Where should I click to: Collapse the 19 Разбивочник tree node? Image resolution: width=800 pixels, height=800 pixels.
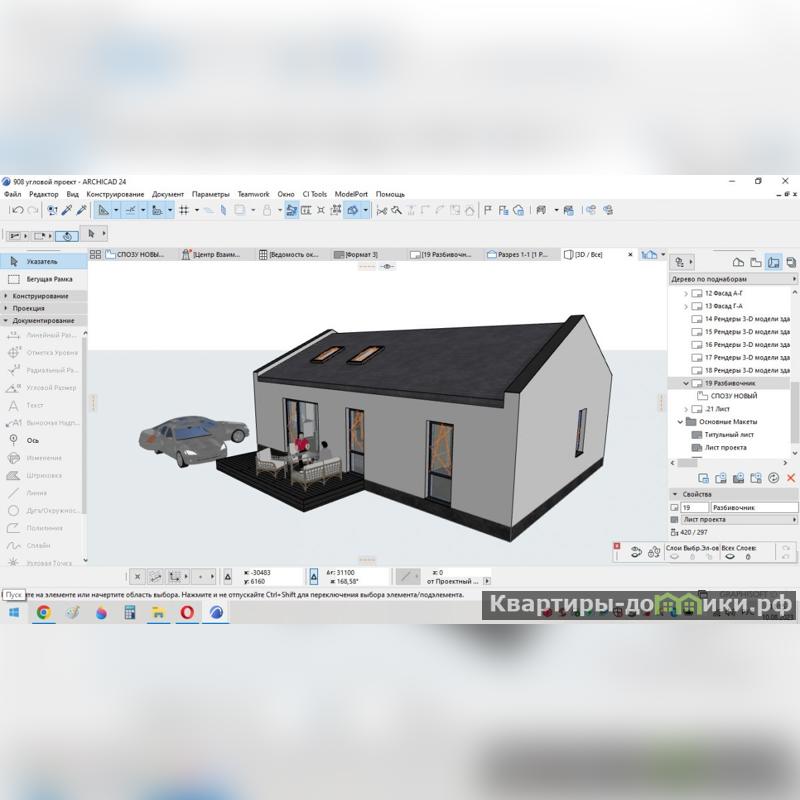[x=686, y=383]
